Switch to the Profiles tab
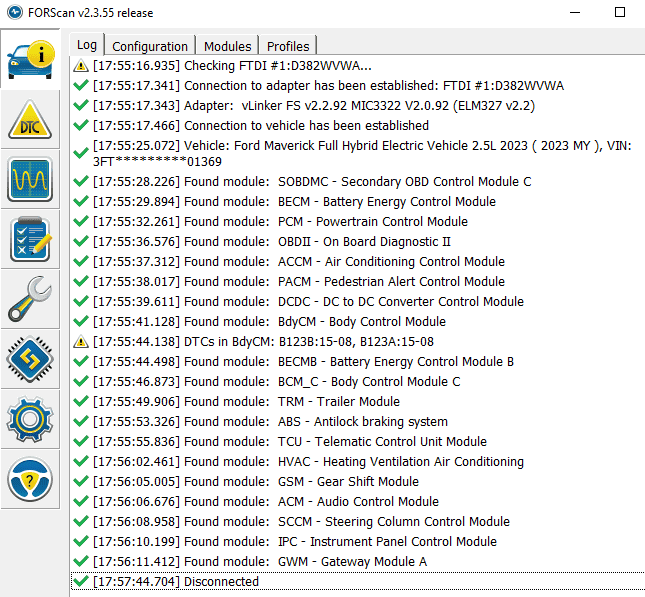 [288, 46]
